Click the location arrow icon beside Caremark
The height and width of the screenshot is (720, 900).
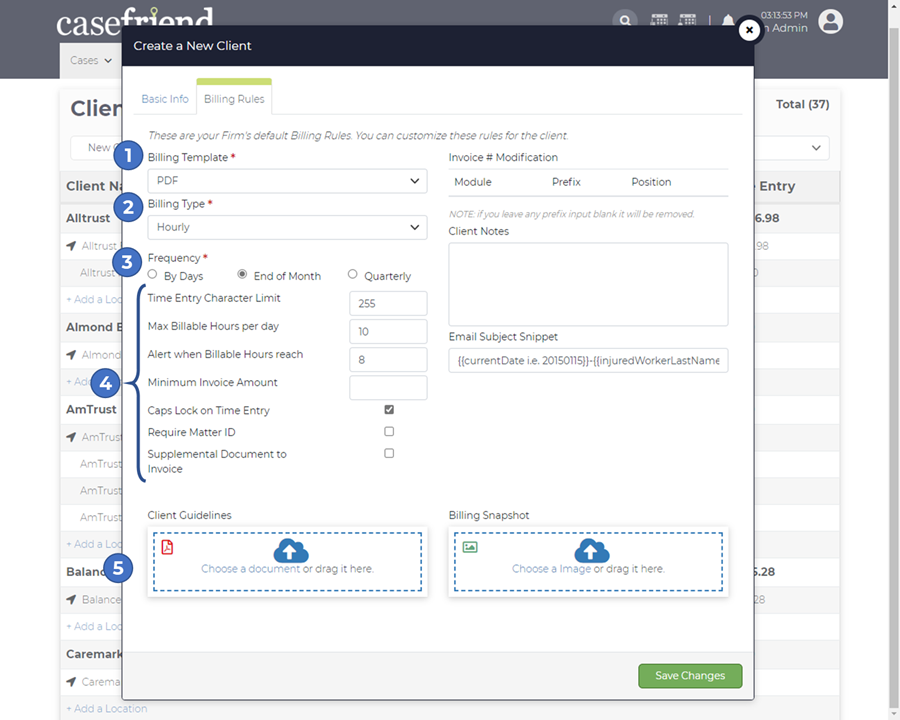(x=71, y=682)
